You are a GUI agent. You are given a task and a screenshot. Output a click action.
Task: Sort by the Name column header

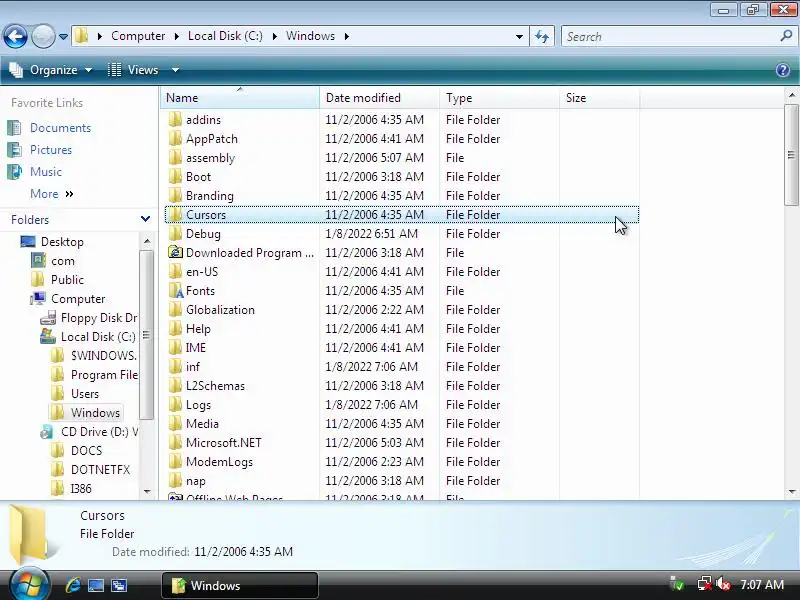pyautogui.click(x=240, y=97)
